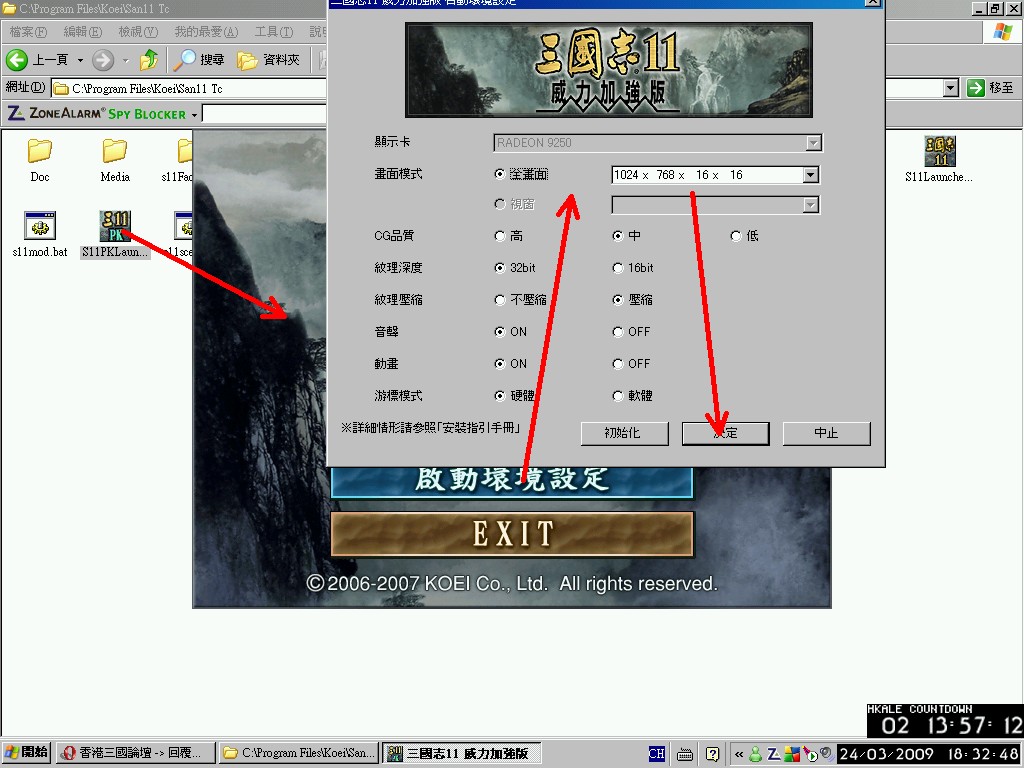Open the back history dropdown arrow

(80, 61)
